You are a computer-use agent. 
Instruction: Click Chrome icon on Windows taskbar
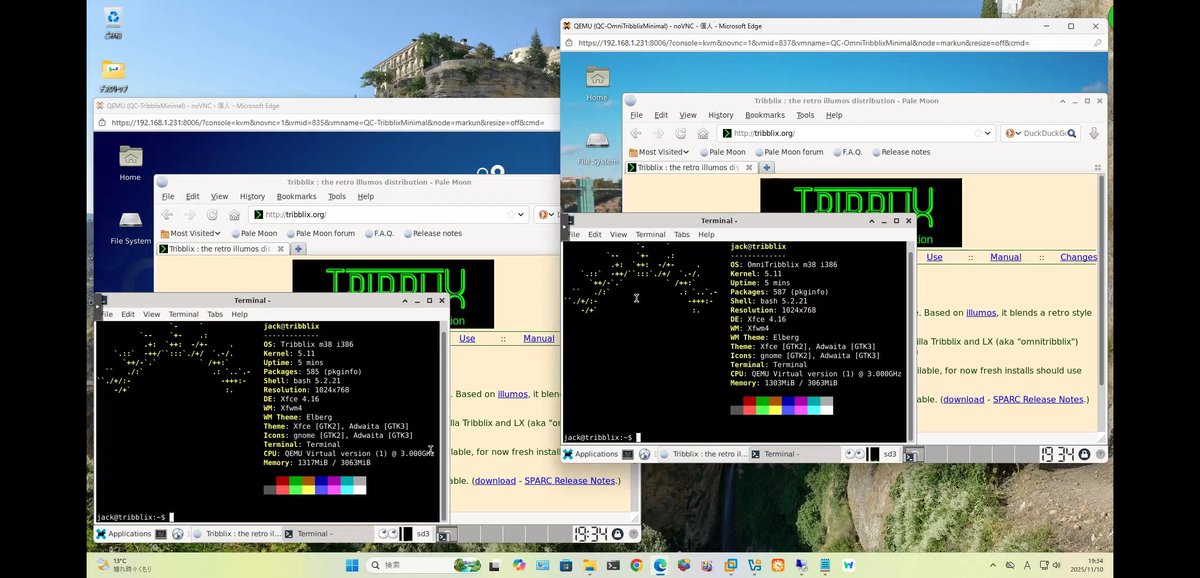click(636, 565)
